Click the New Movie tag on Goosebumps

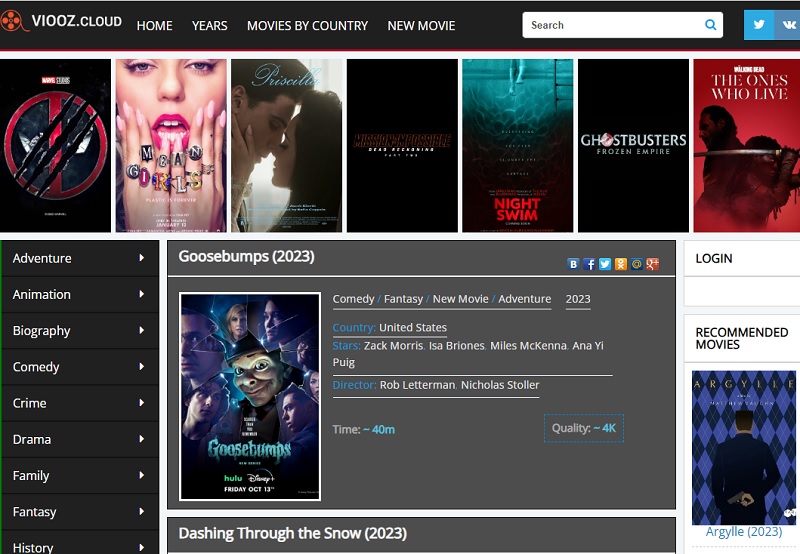pyautogui.click(x=460, y=299)
